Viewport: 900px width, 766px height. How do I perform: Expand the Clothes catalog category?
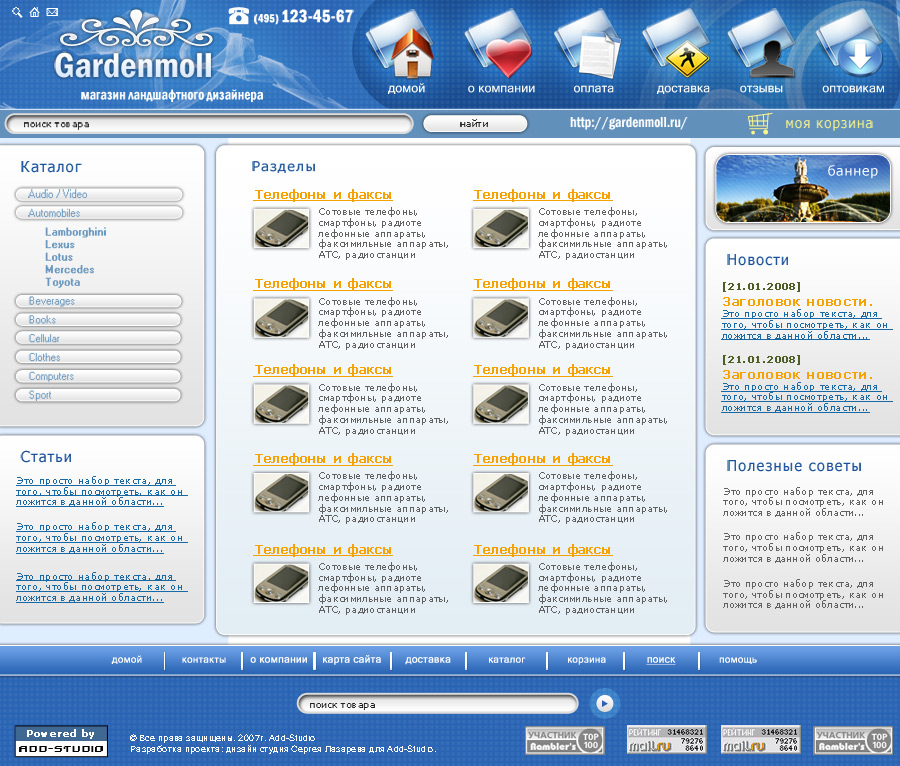pos(98,357)
